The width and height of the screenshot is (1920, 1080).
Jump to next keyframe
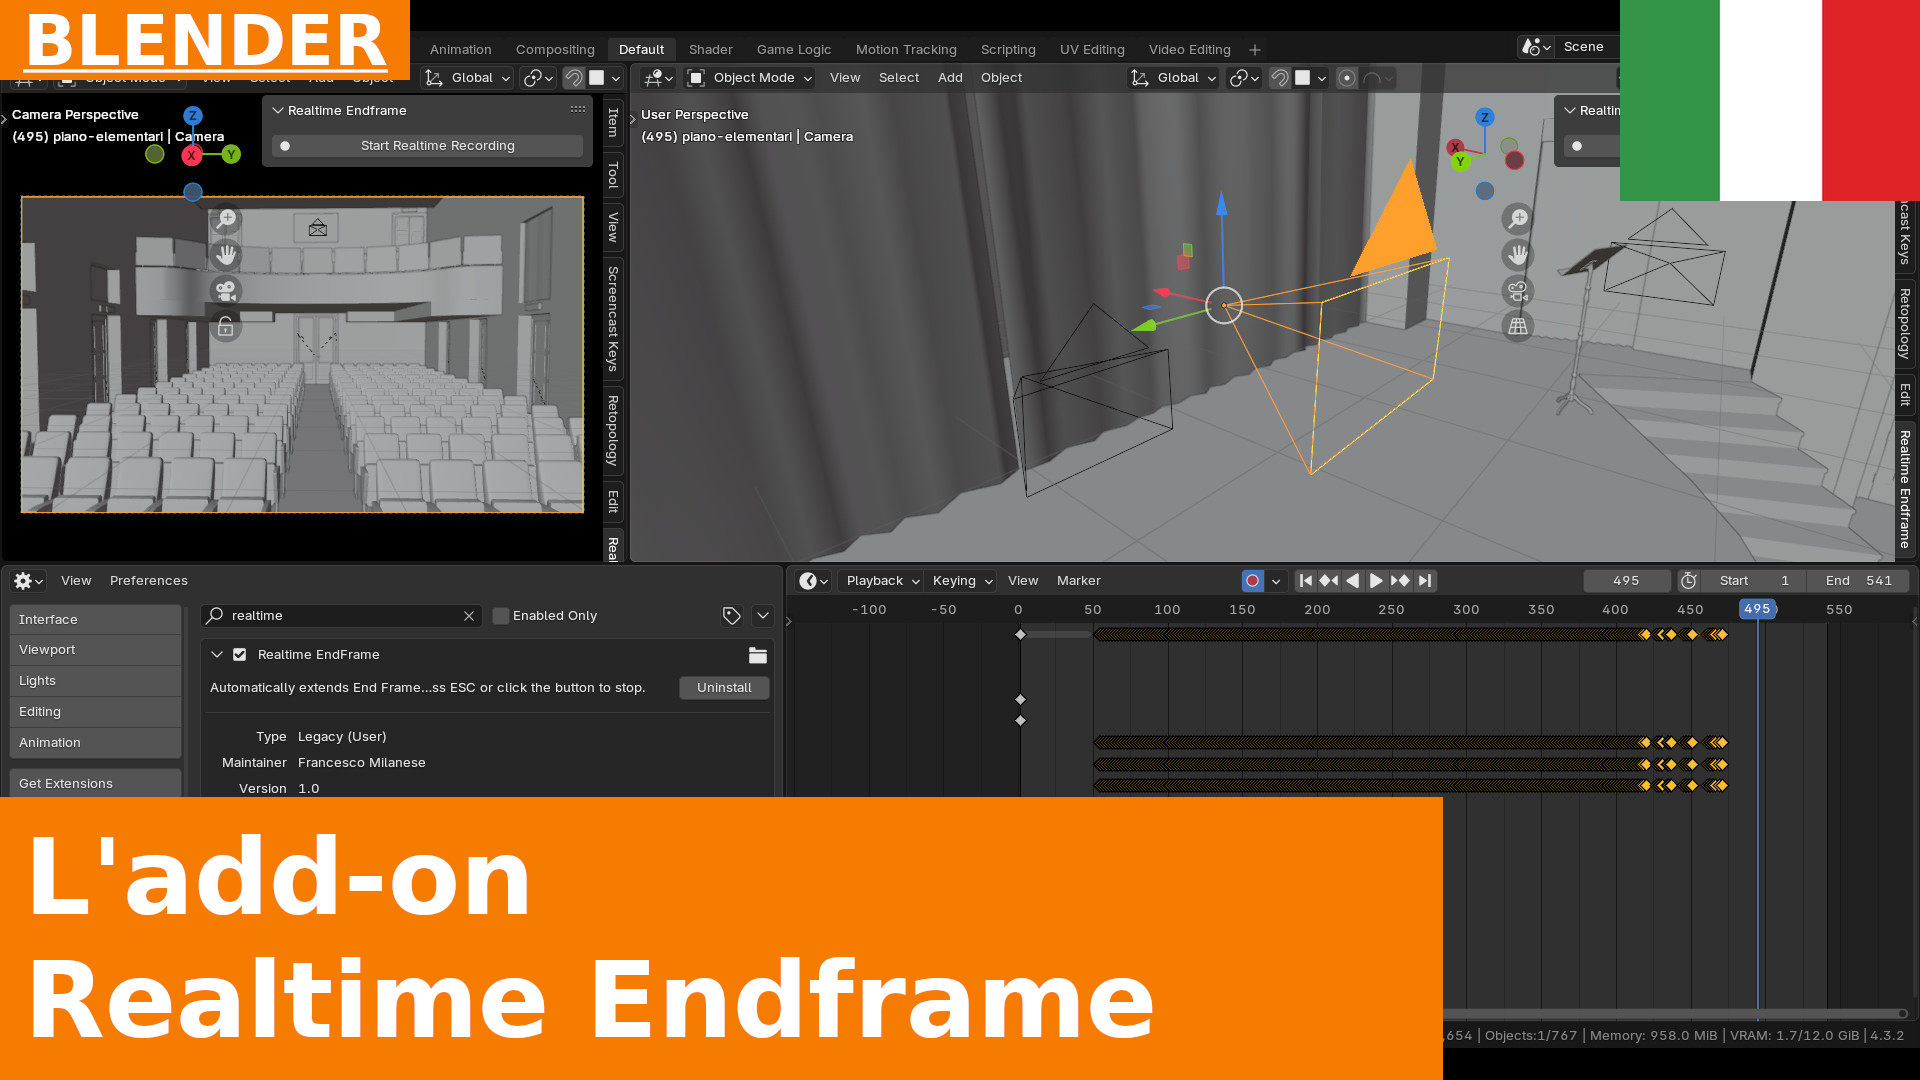click(1401, 581)
